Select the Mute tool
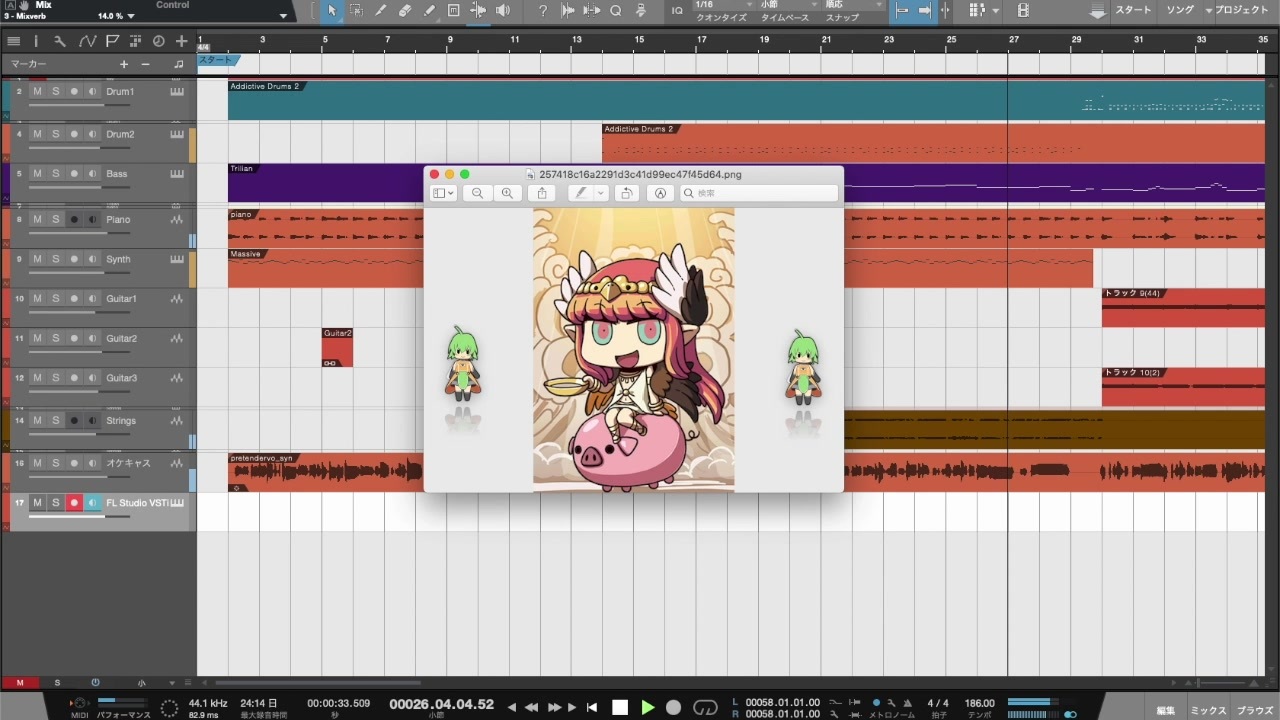Screen dimensions: 1280x720 click(x=453, y=11)
